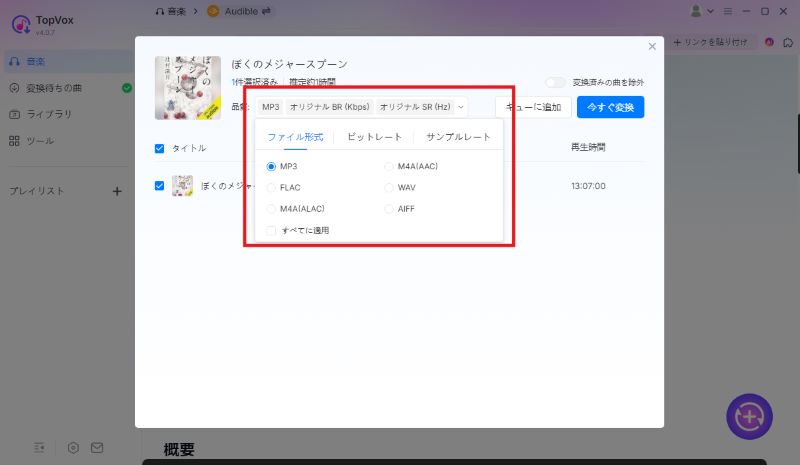This screenshot has width=800, height=465.
Task: Click the オリジナル BR (Kbps) tag
Action: 330,107
